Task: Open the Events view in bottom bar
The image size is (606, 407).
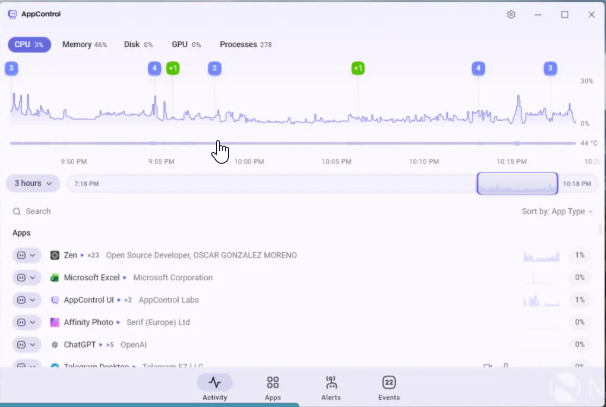Action: [x=389, y=387]
